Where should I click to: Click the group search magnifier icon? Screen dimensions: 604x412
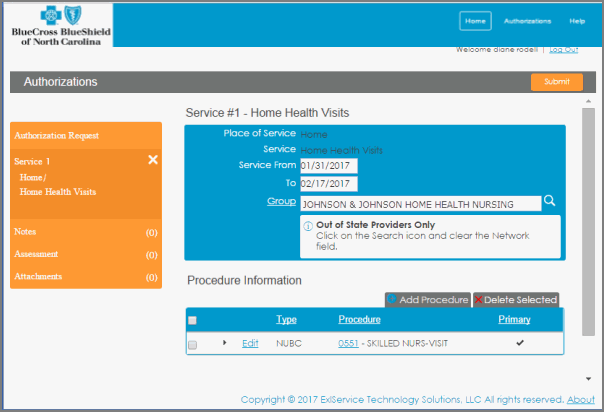pyautogui.click(x=549, y=202)
